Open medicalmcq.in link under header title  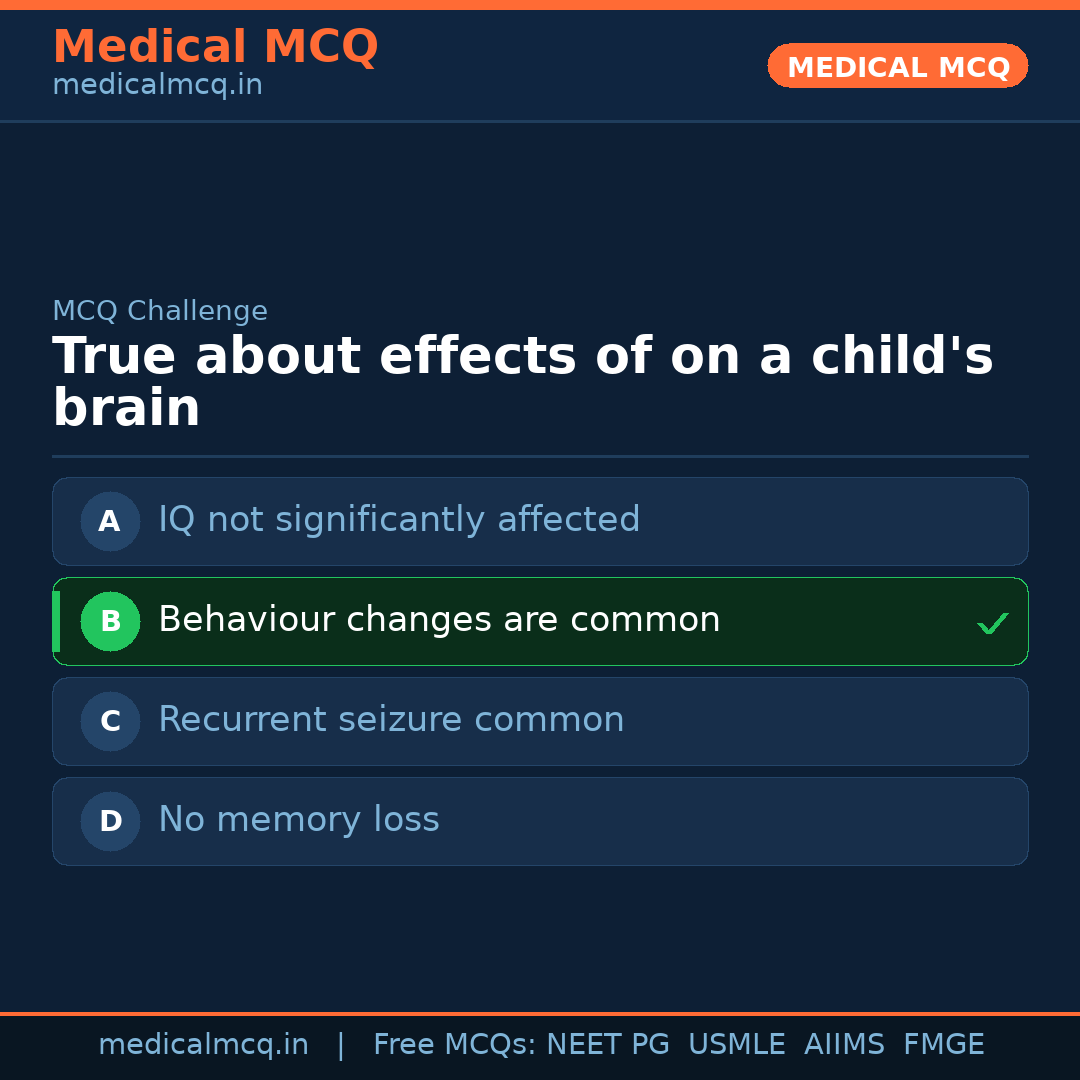[157, 86]
